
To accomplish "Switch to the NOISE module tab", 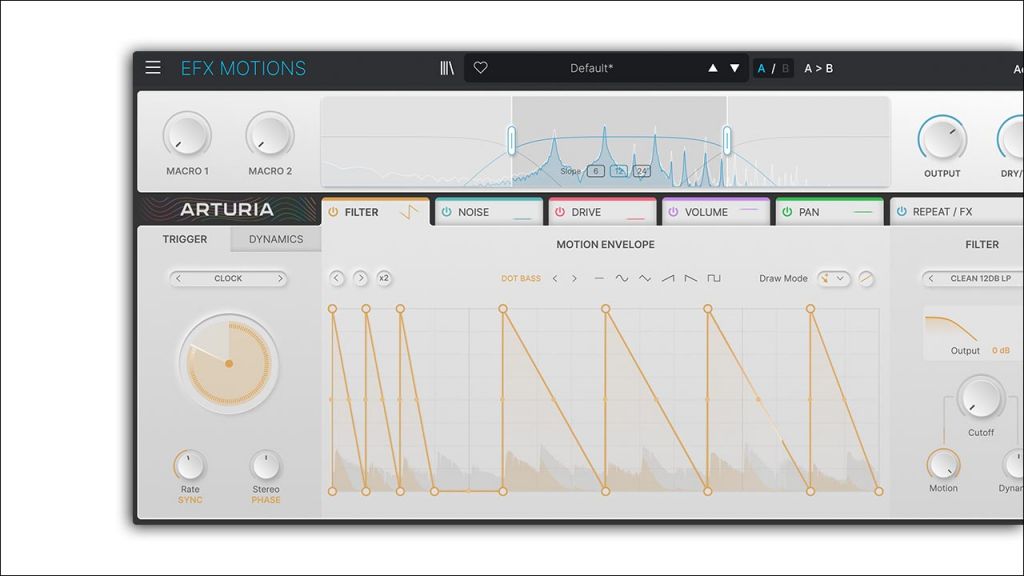I will point(488,212).
